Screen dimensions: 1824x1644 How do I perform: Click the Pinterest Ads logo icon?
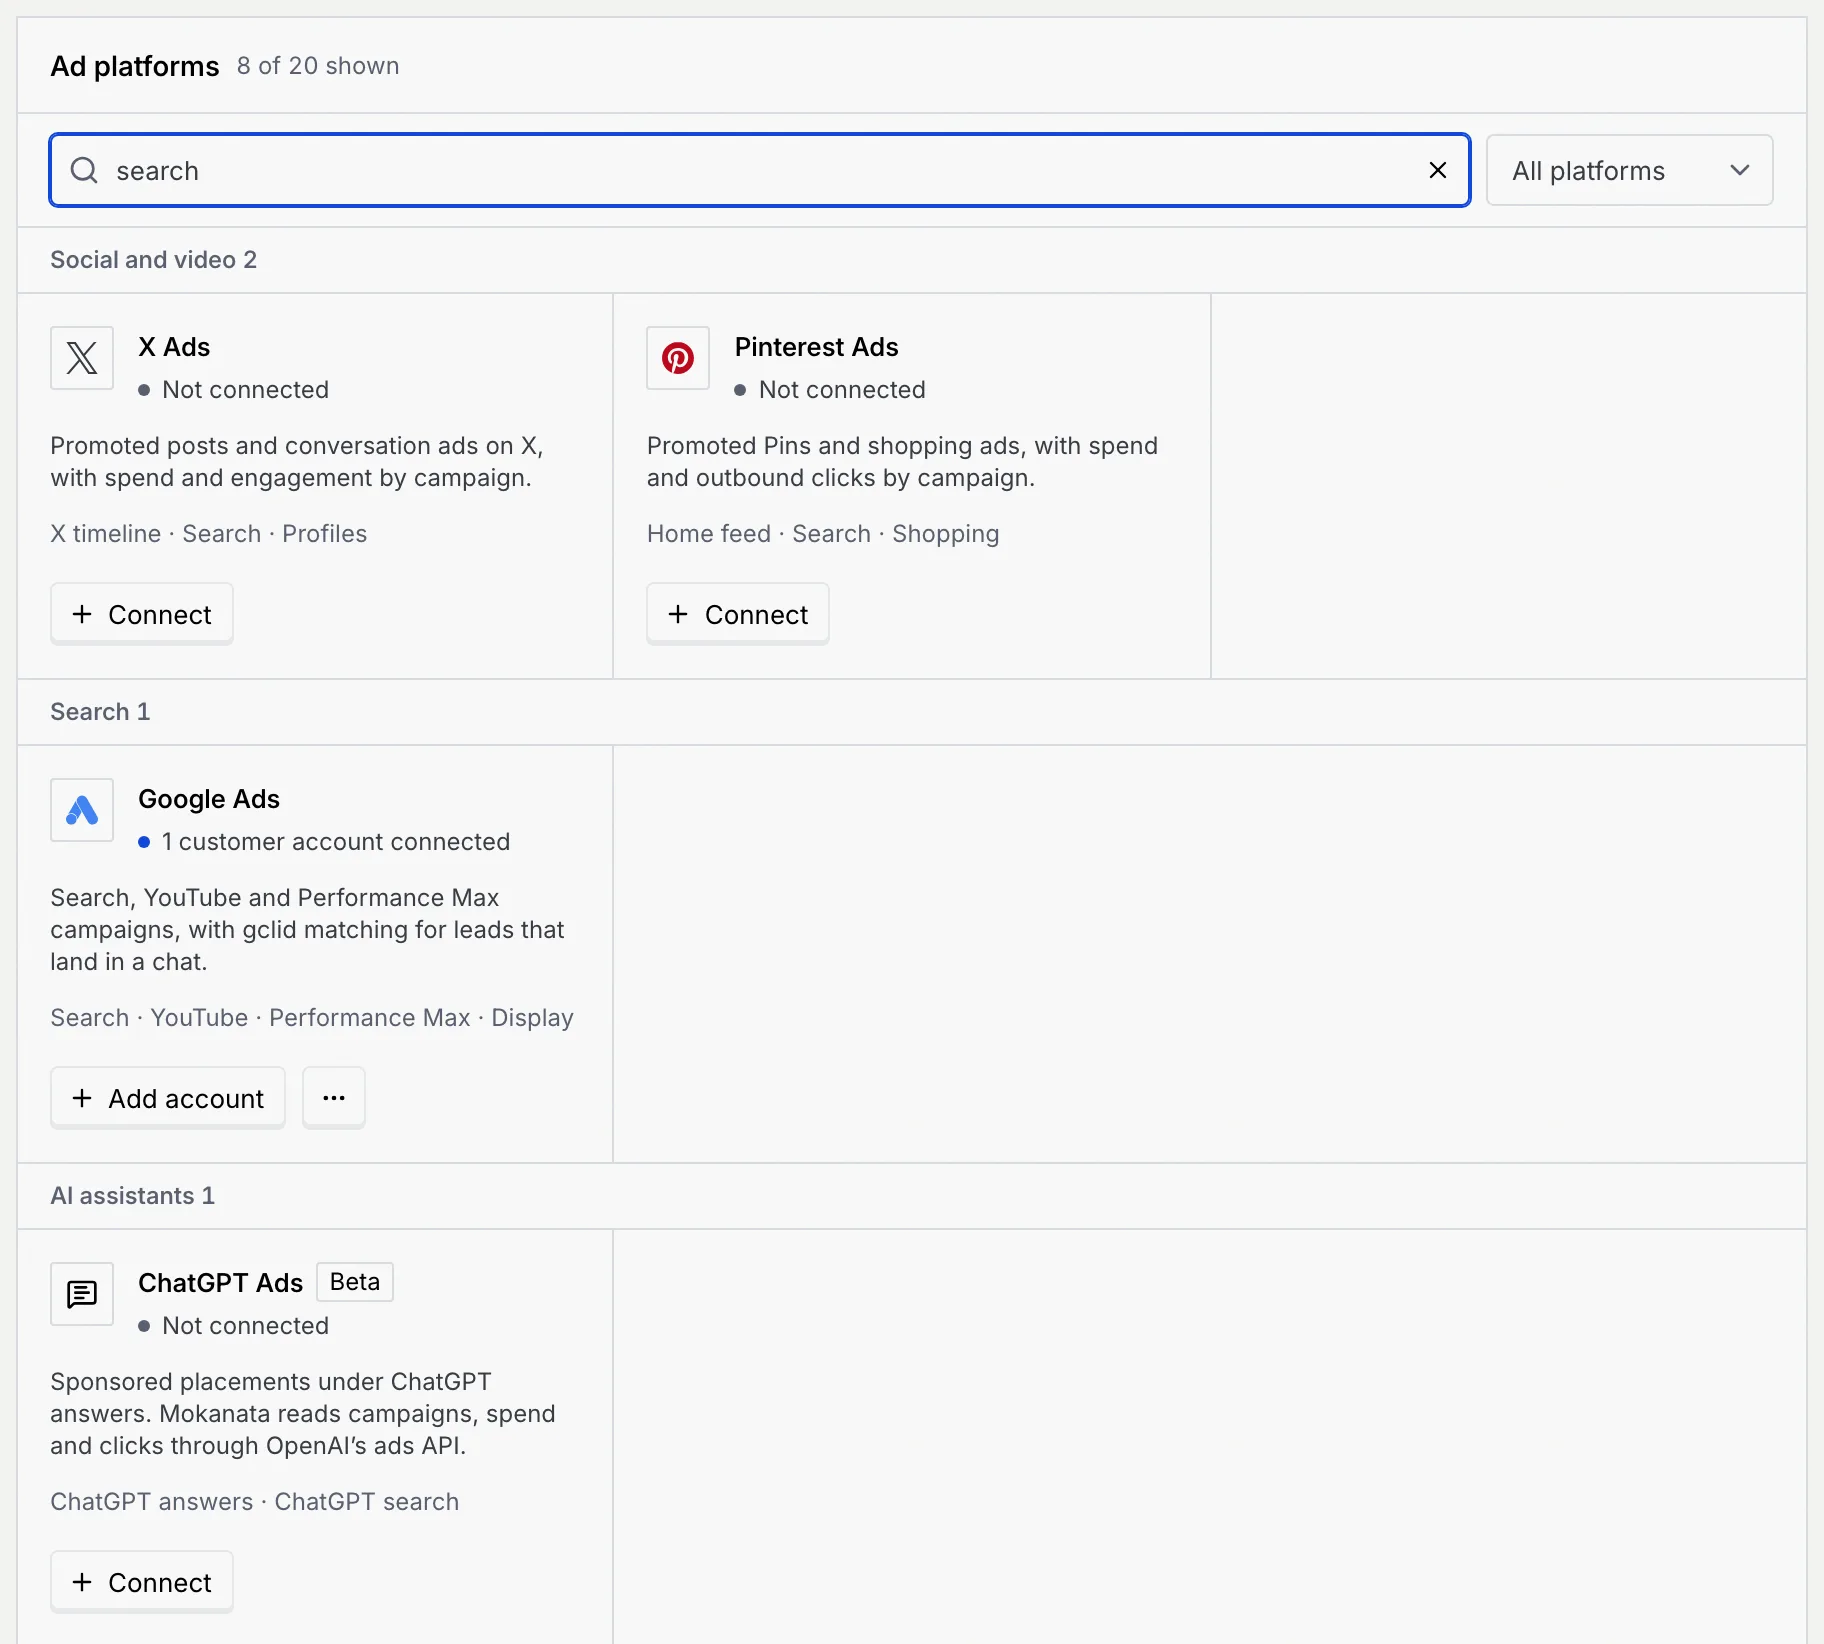click(678, 358)
